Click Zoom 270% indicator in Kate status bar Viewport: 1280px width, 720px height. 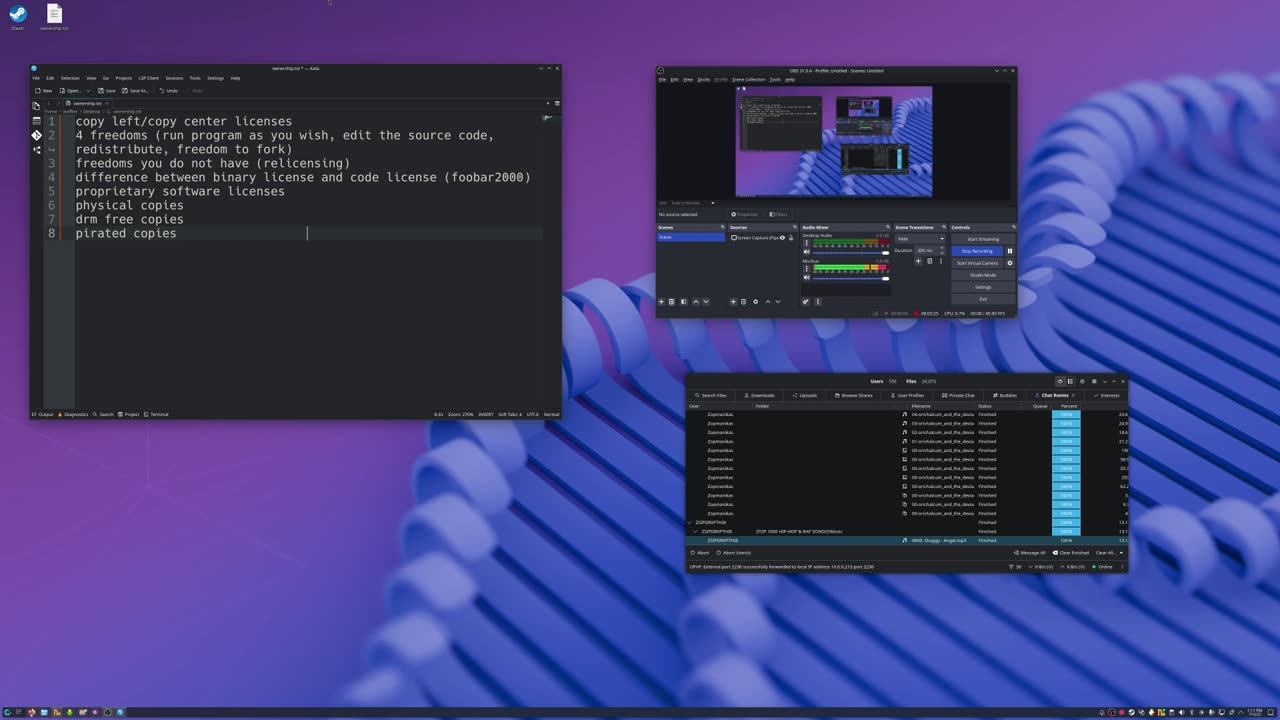(460, 414)
